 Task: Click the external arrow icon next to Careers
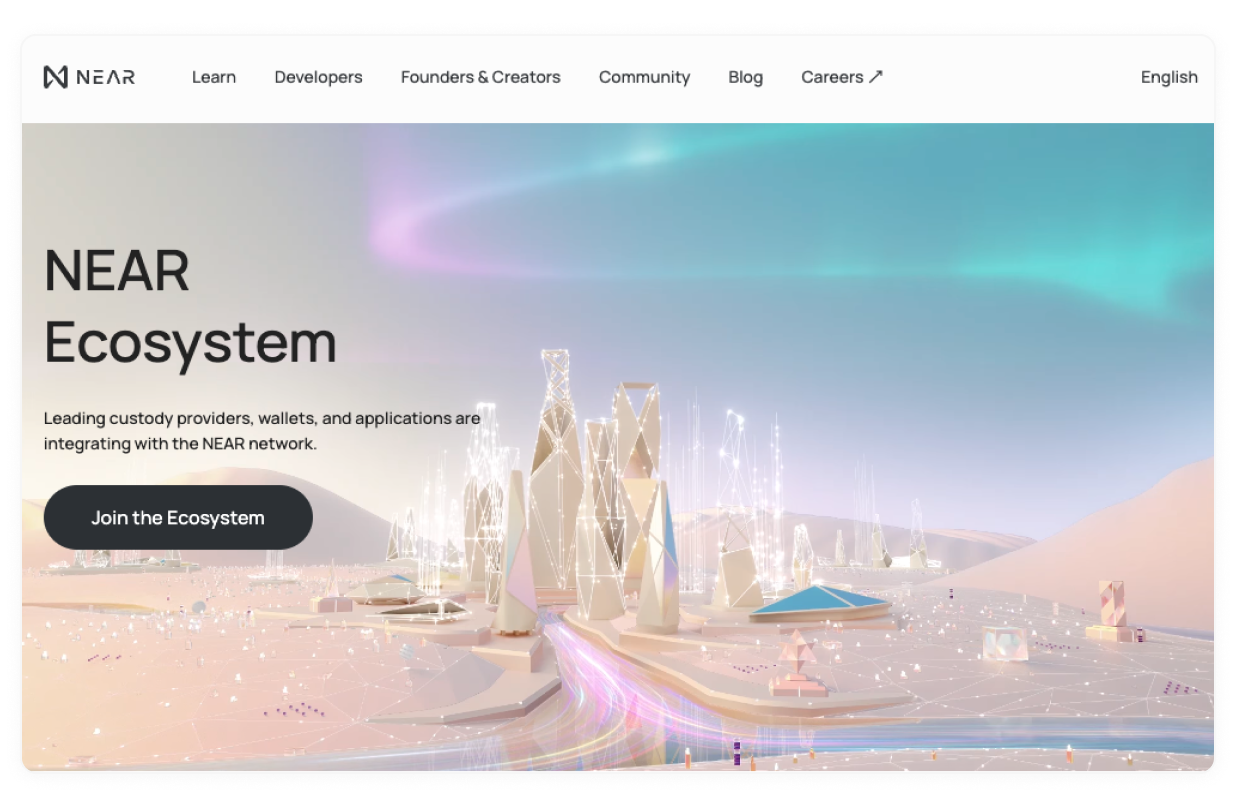pyautogui.click(x=876, y=76)
